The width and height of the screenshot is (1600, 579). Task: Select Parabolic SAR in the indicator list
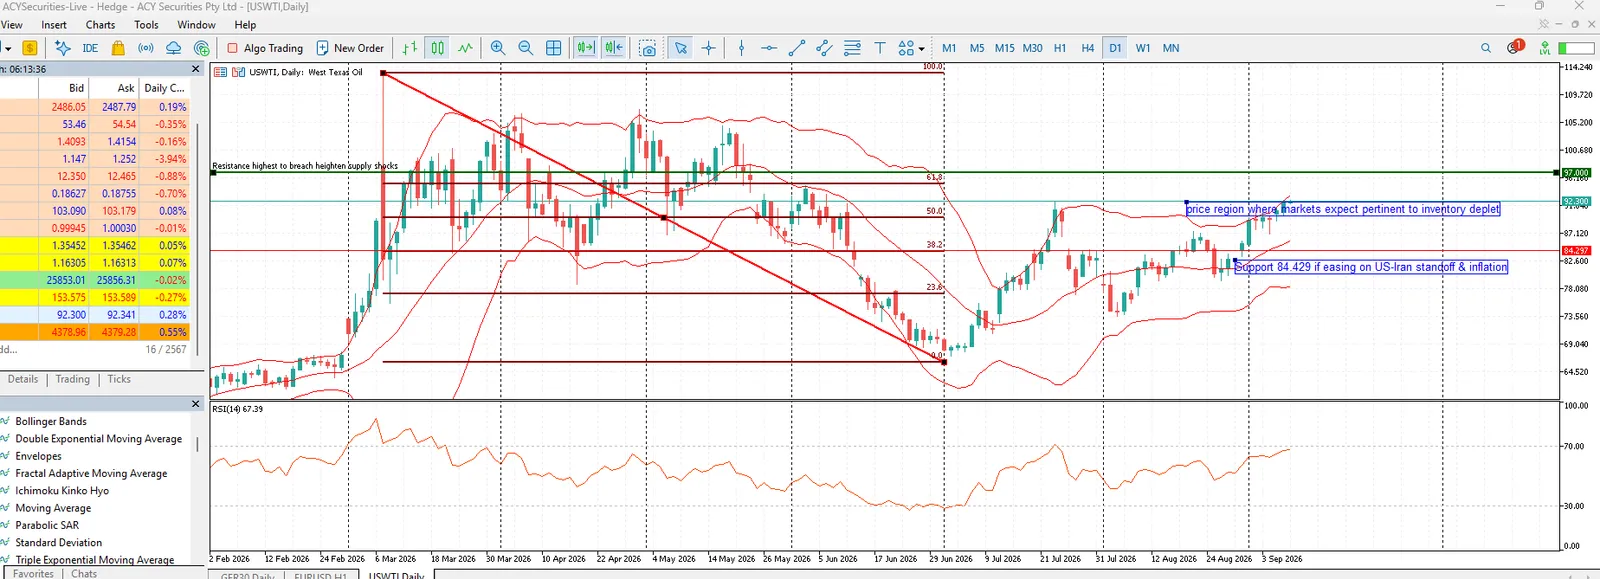pyautogui.click(x=47, y=525)
